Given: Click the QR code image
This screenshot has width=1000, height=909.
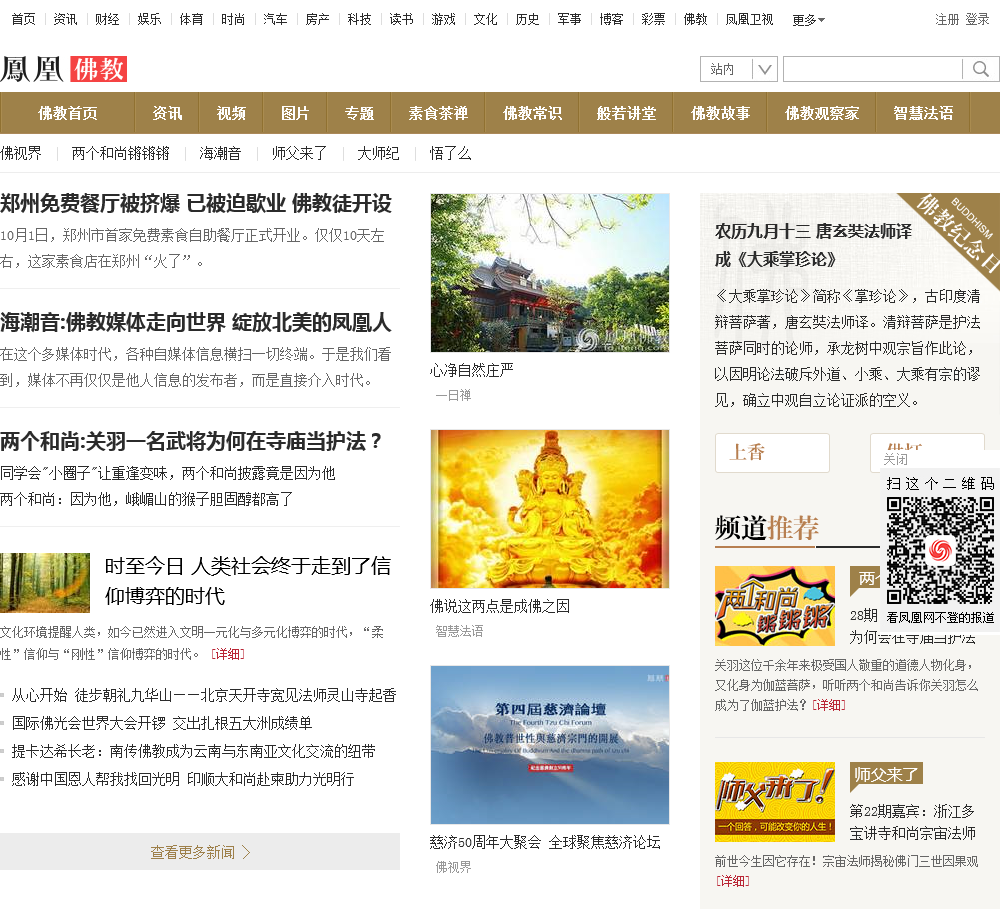Looking at the screenshot, I should click(x=940, y=551).
